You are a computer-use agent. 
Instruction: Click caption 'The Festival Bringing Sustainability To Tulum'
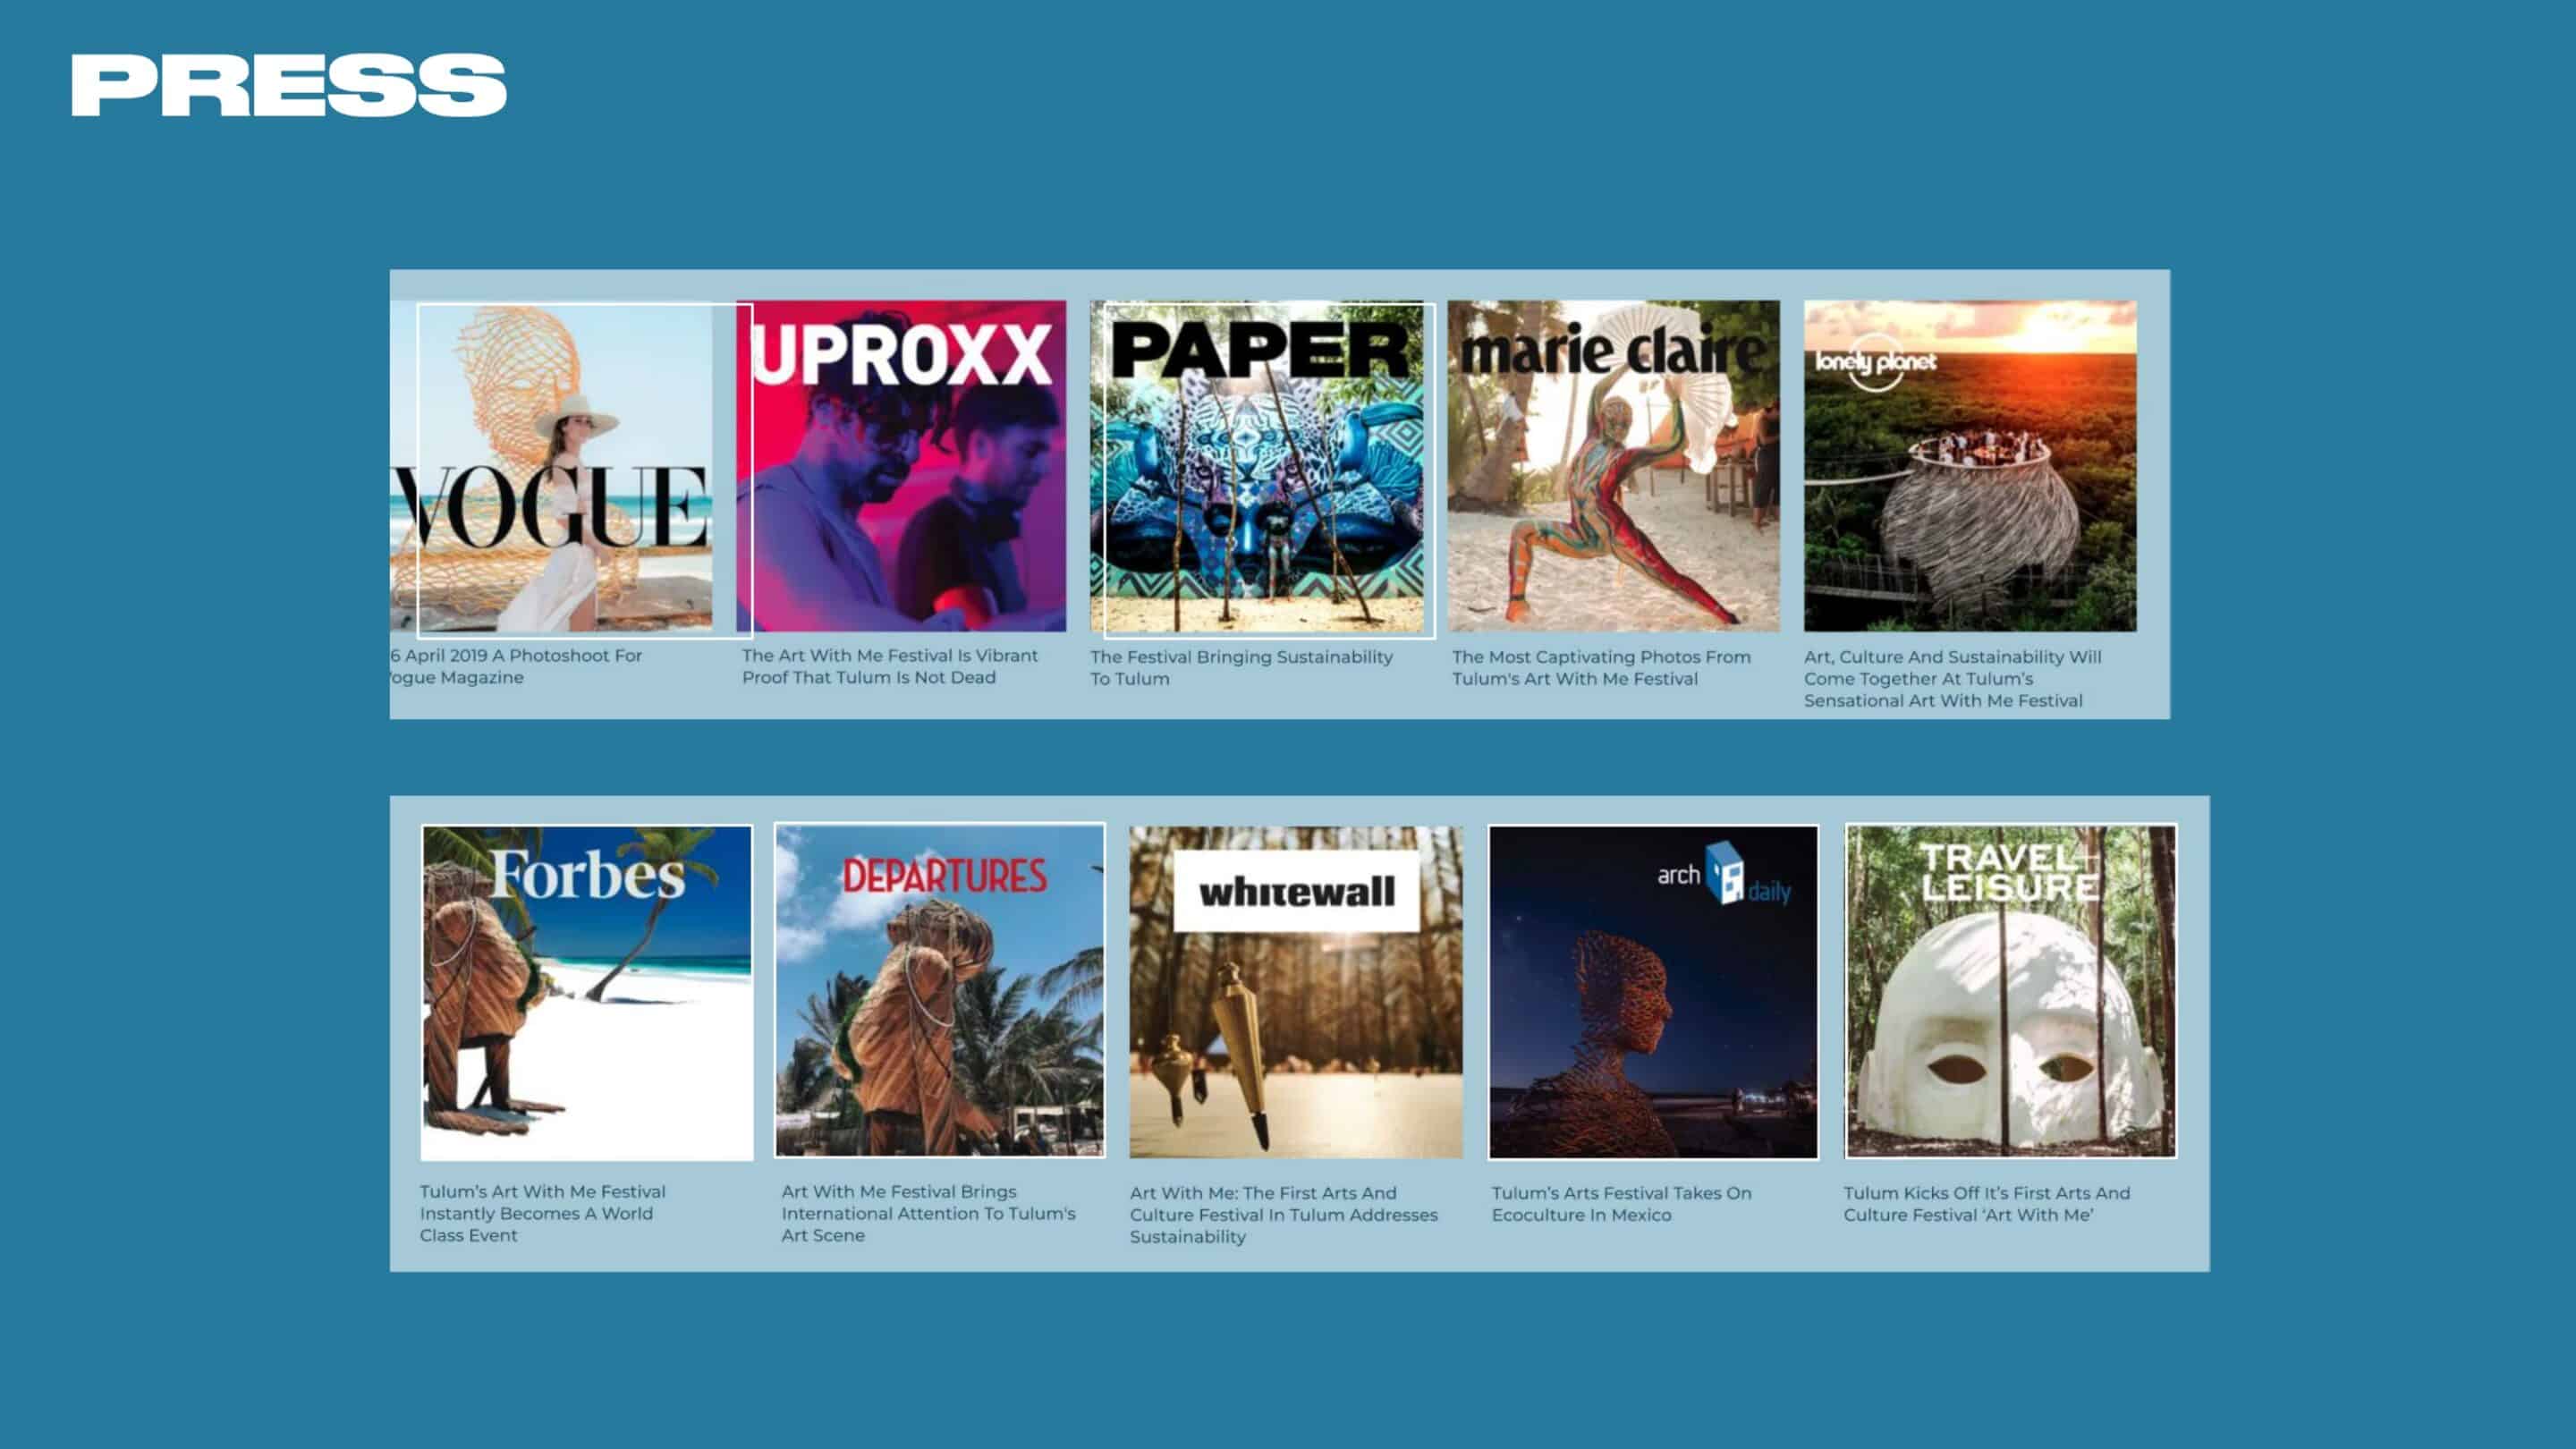(1242, 667)
